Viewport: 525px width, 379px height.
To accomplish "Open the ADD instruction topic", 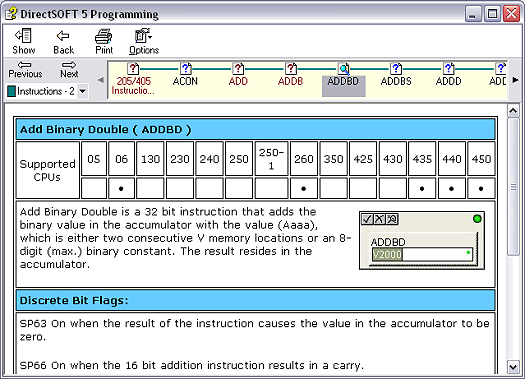I will tap(238, 75).
